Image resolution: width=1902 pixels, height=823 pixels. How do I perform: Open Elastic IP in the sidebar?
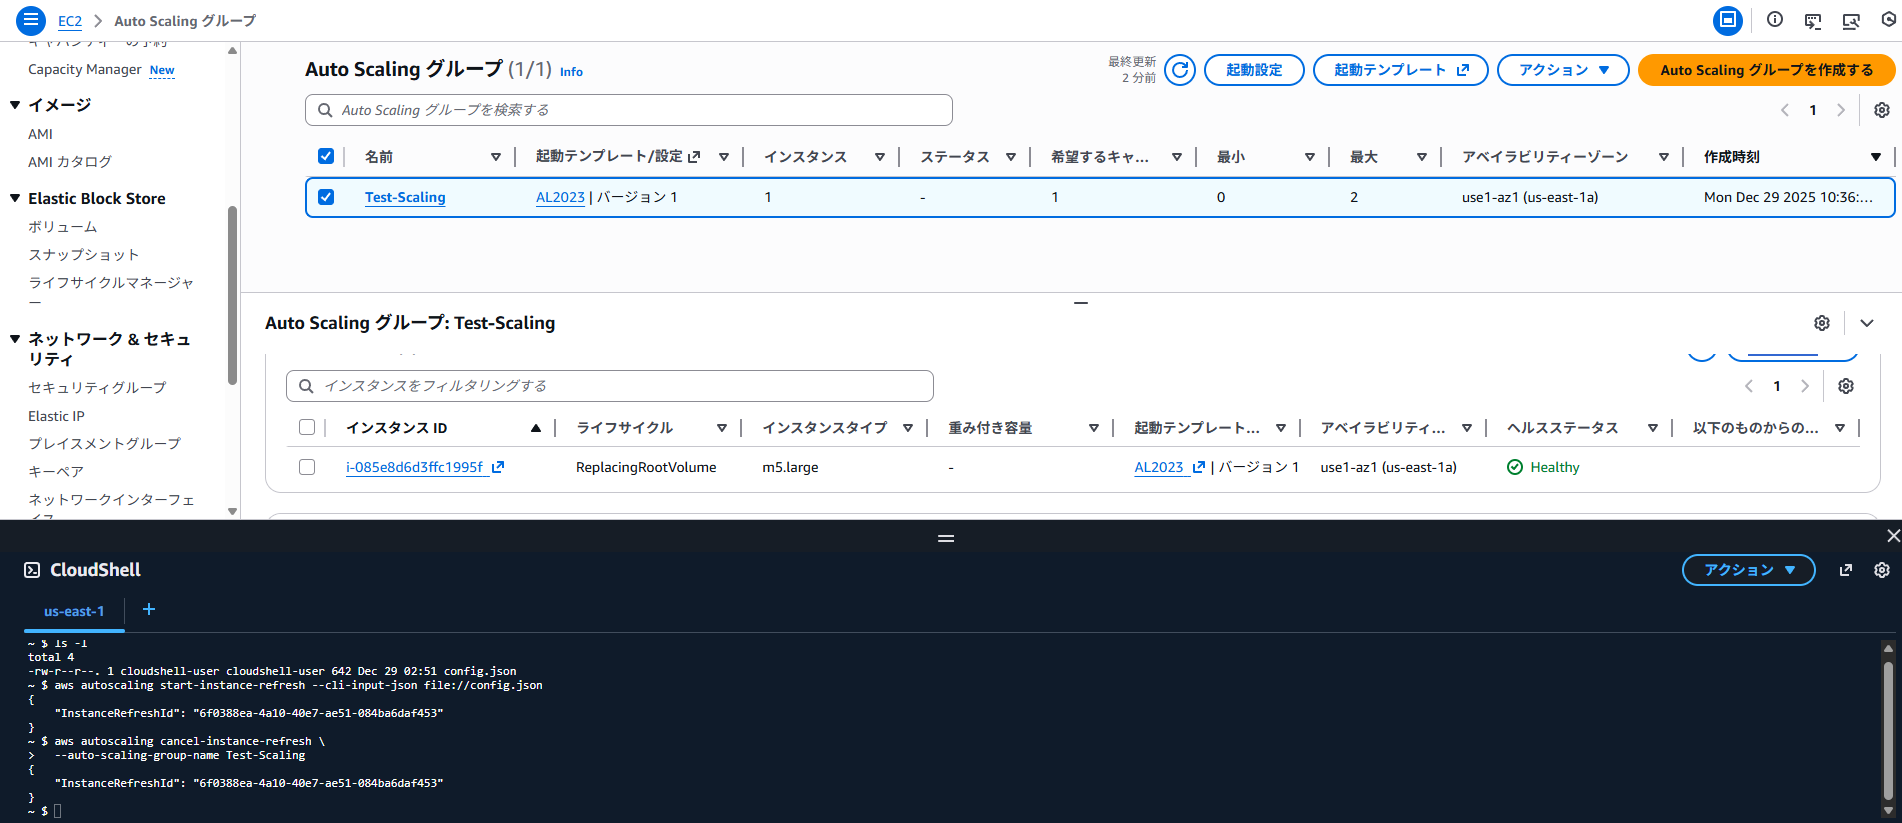tap(56, 416)
